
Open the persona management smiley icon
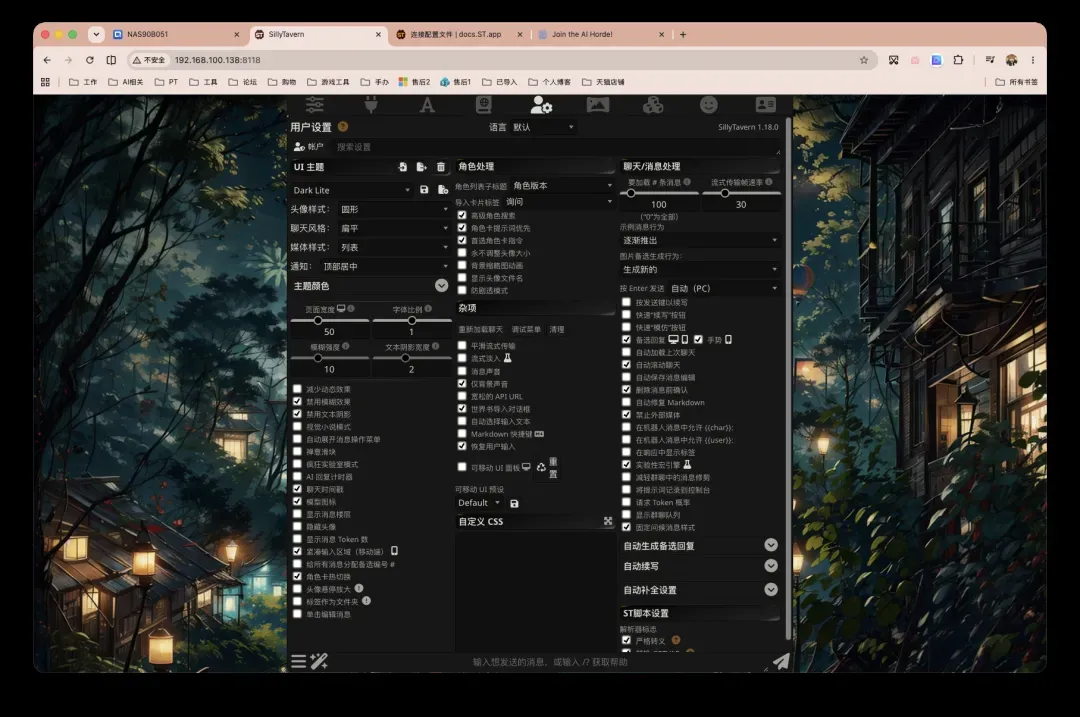point(709,105)
